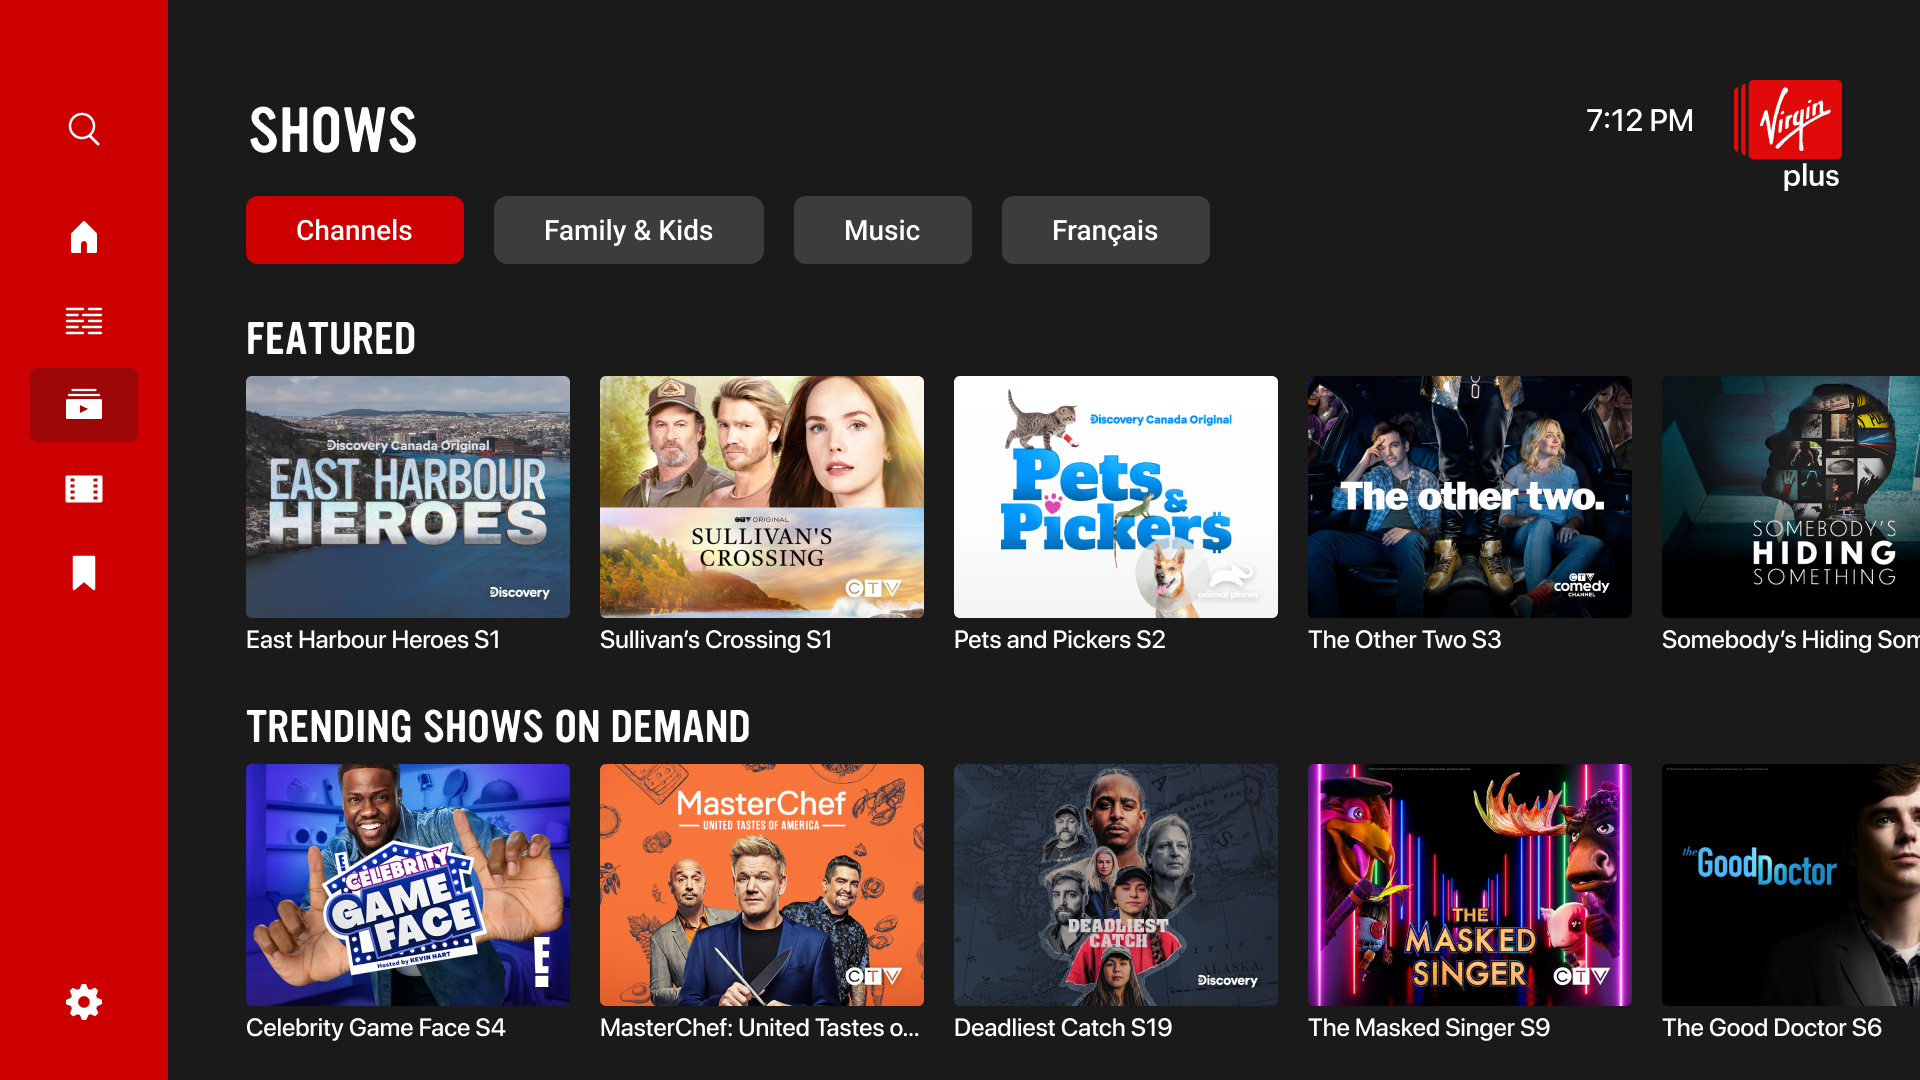Open The Other Two S3 poster
This screenshot has height=1080, width=1920.
pyautogui.click(x=1469, y=497)
